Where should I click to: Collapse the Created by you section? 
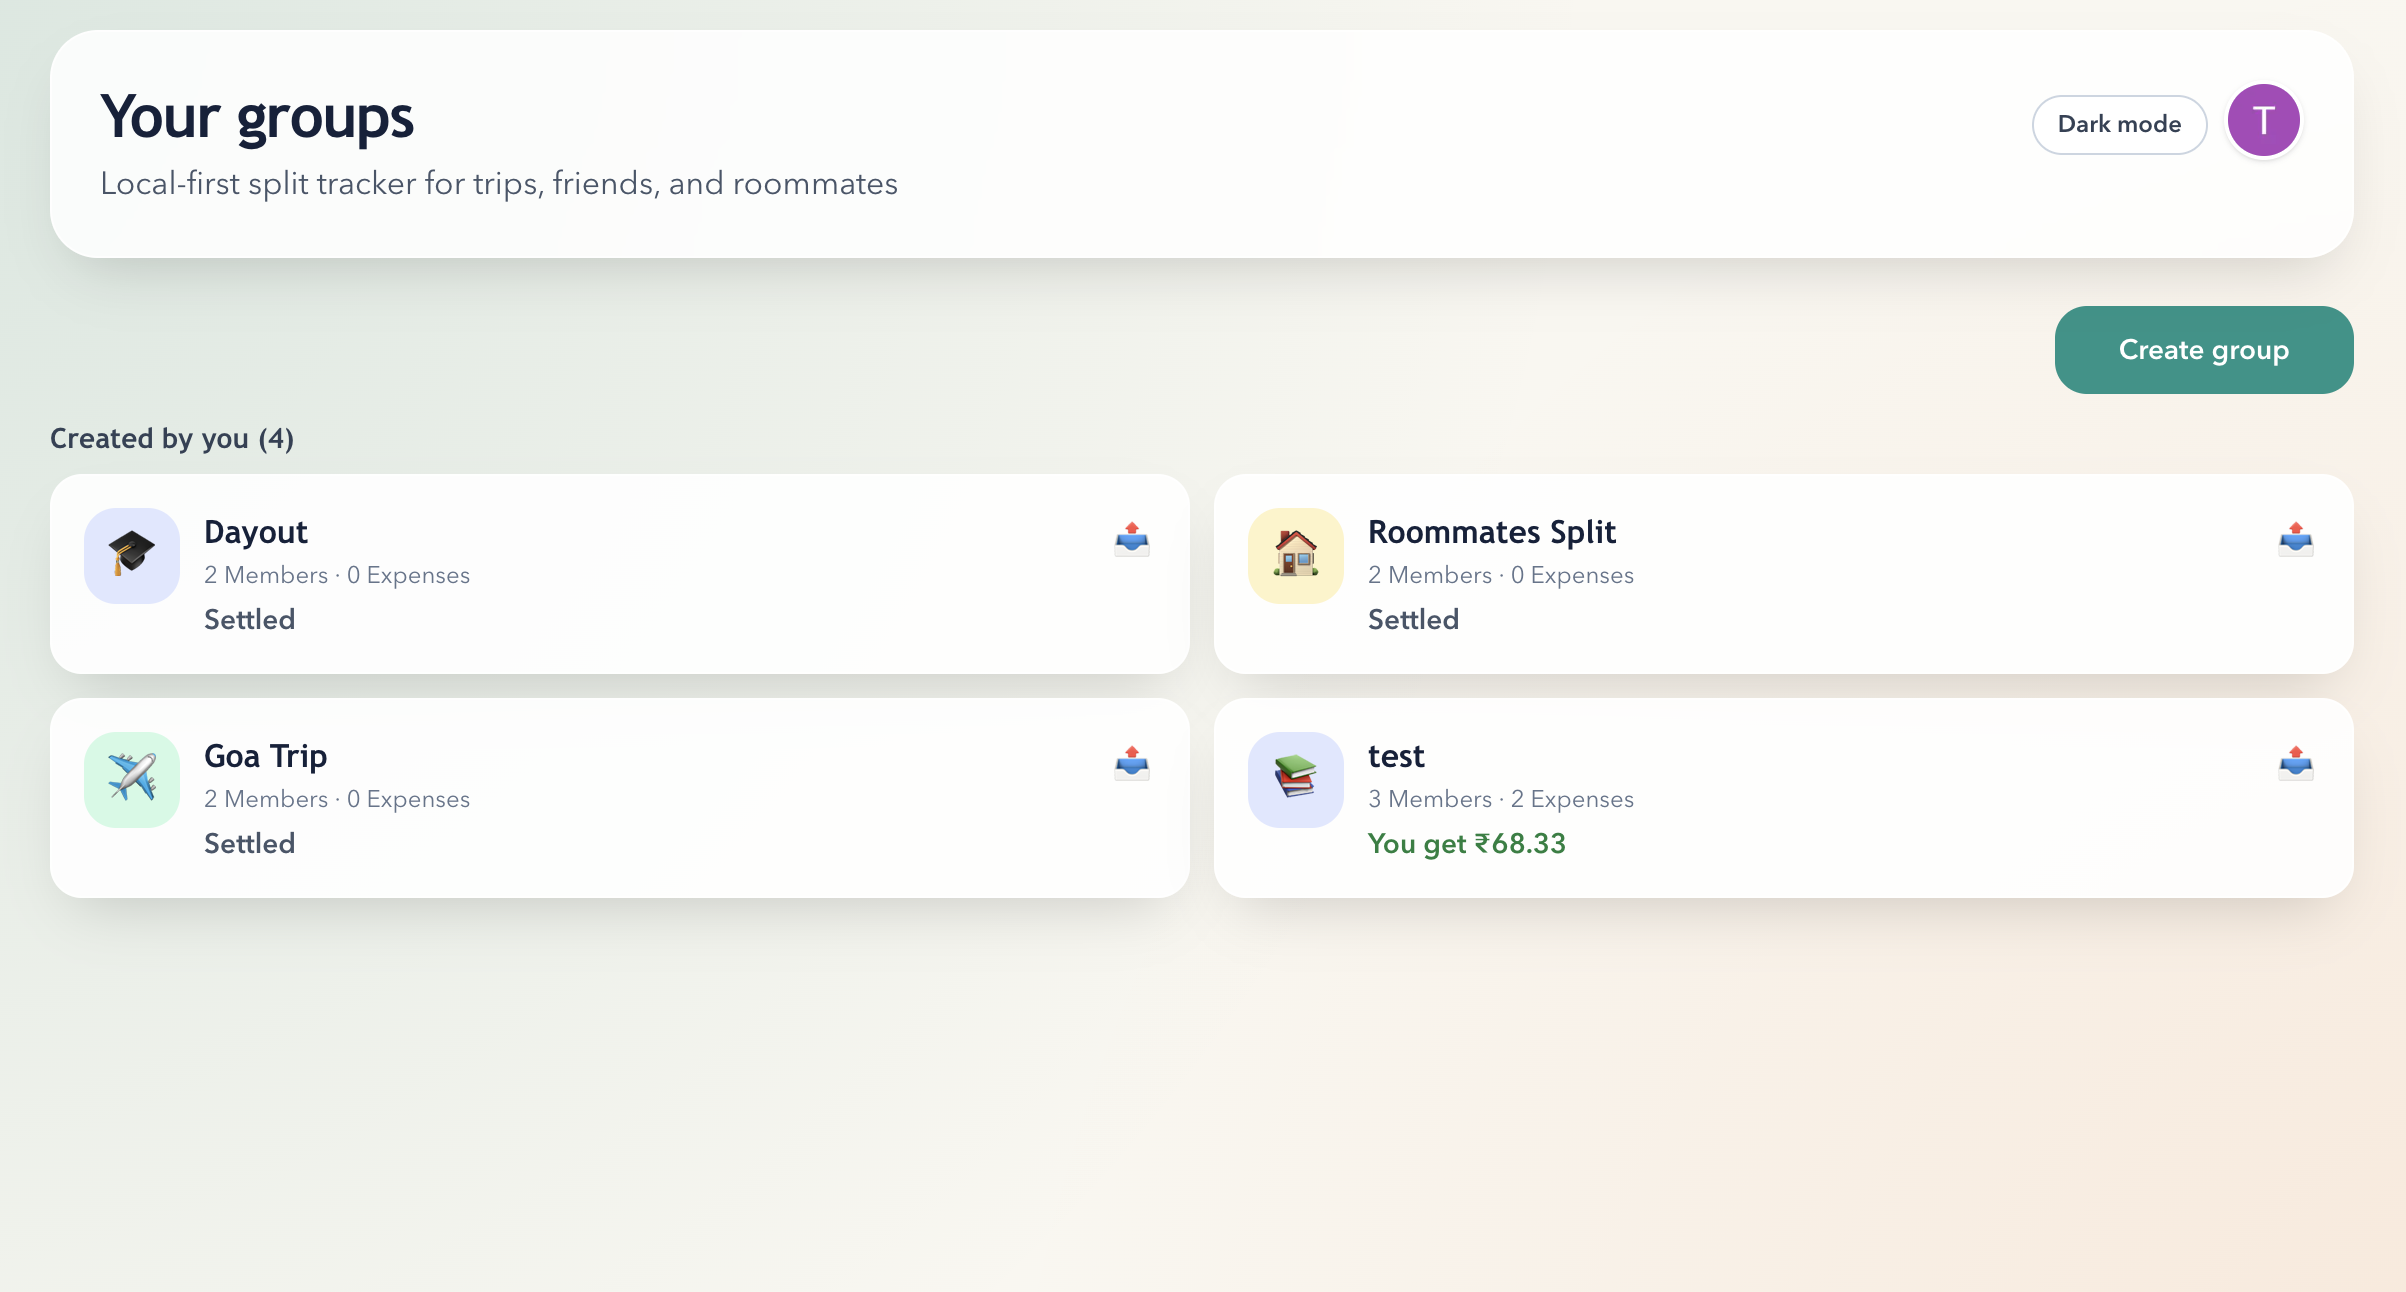(172, 438)
